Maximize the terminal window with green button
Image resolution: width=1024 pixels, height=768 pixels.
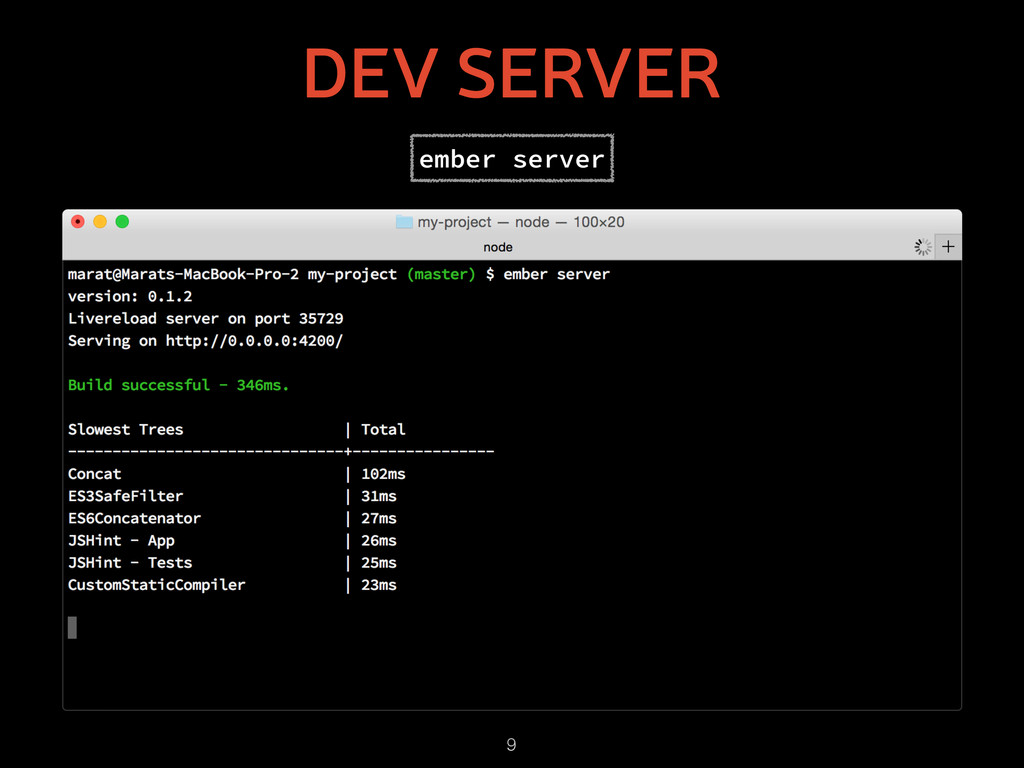click(122, 221)
